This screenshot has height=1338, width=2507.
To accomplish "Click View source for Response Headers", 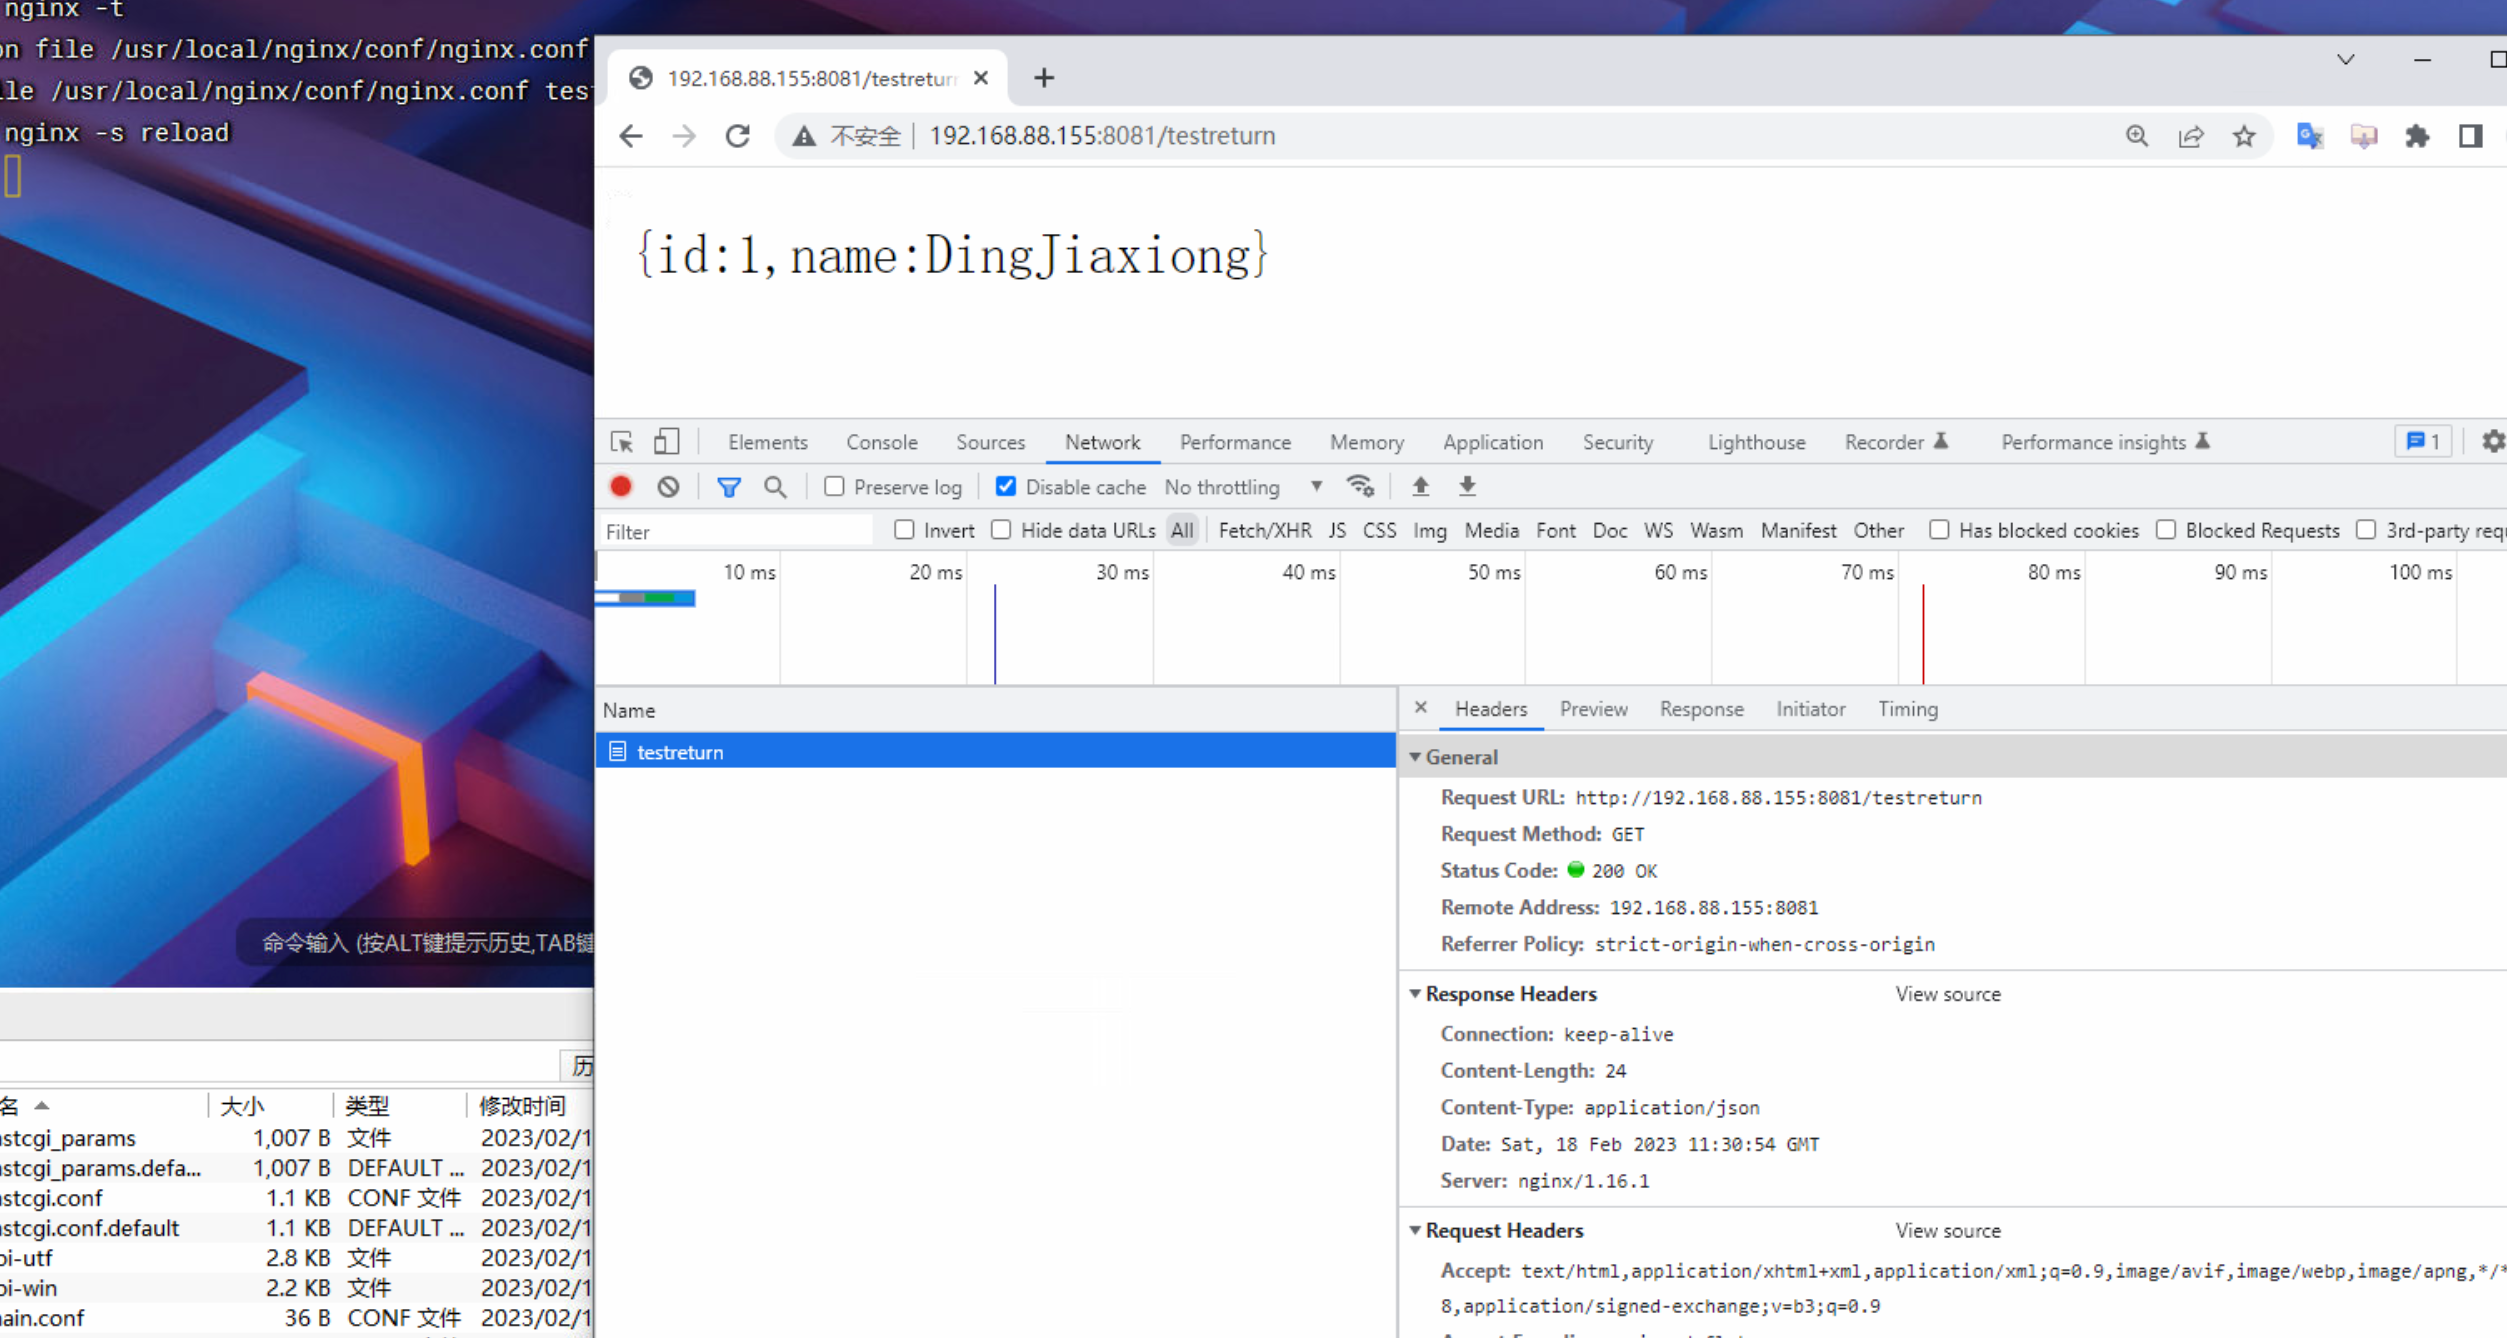I will 1947,994.
